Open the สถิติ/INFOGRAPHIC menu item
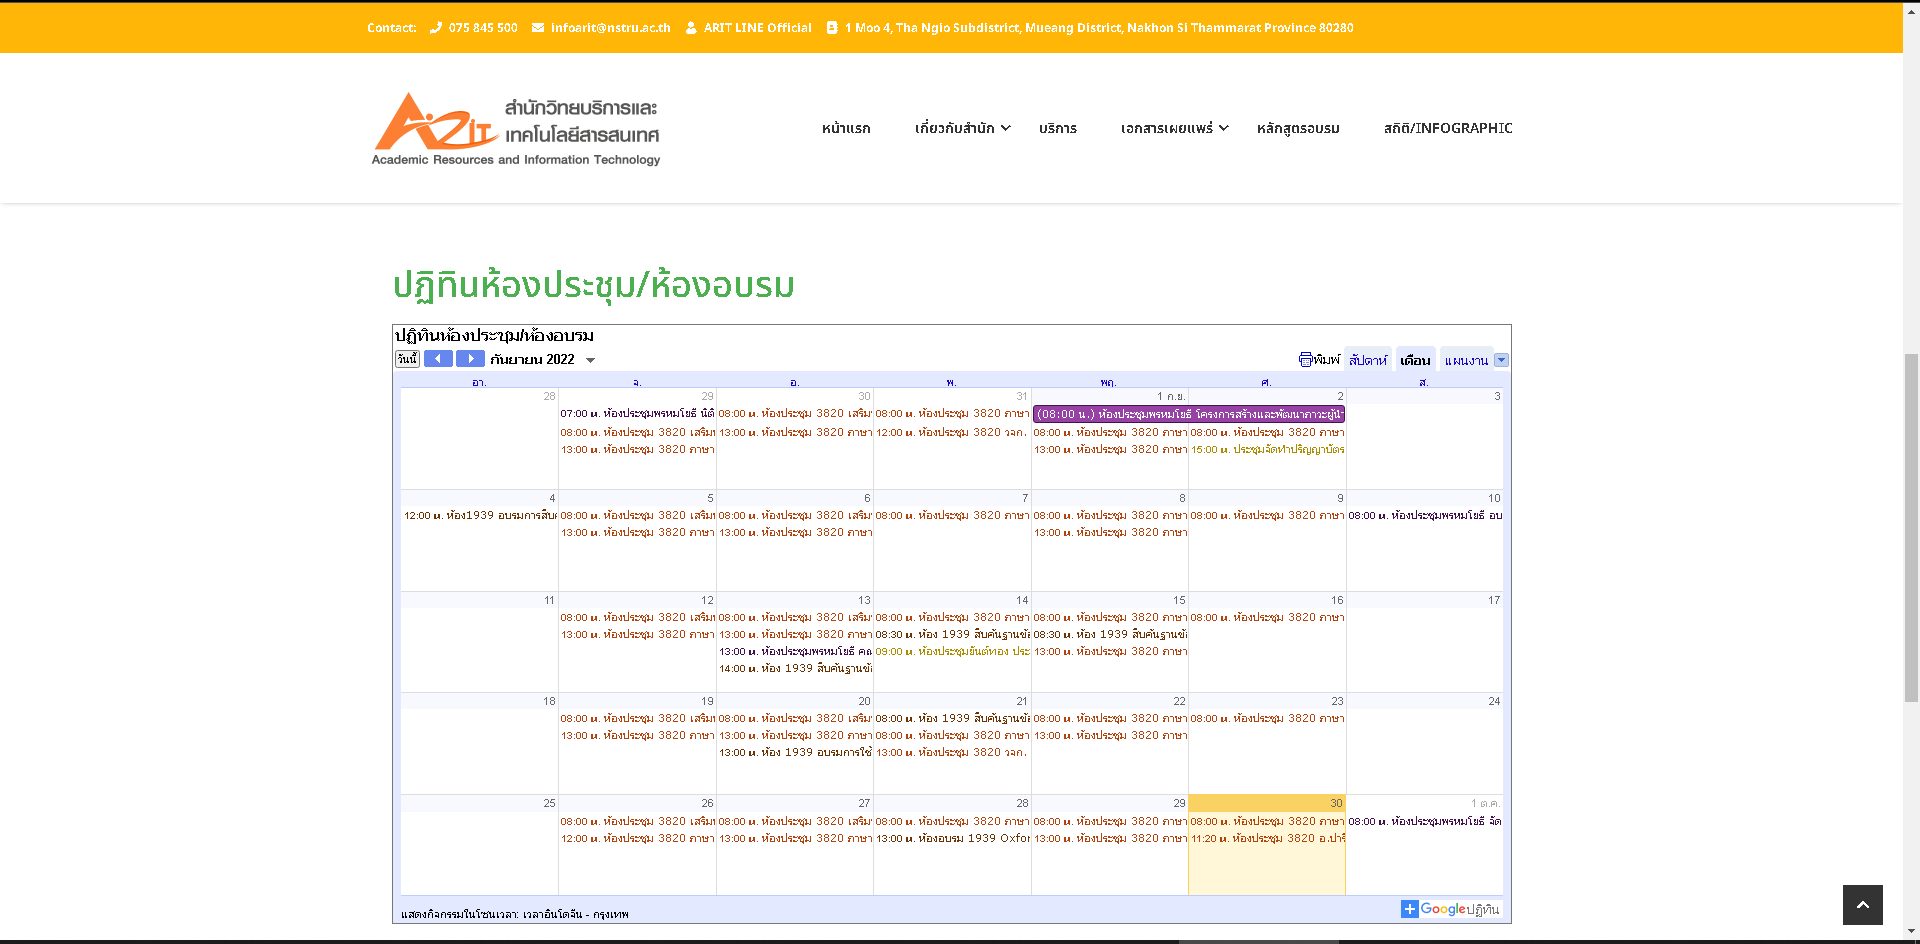The height and width of the screenshot is (944, 1920). (x=1448, y=128)
